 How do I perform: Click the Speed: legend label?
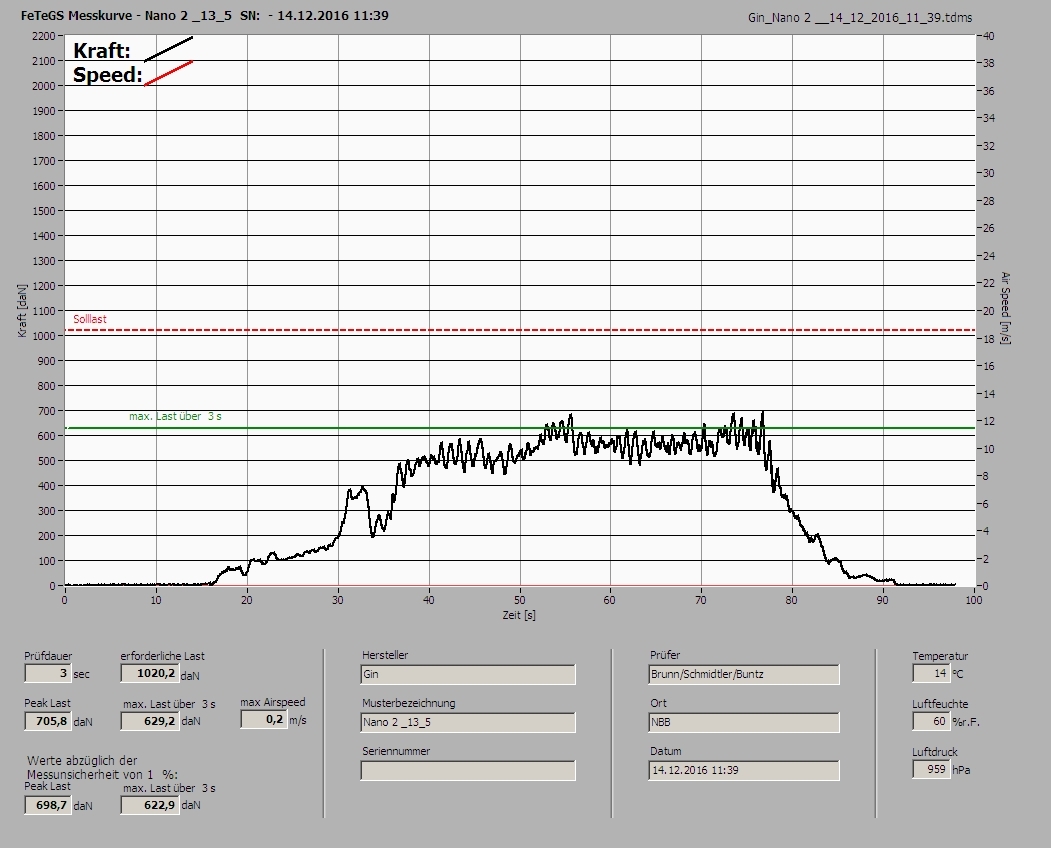(x=108, y=74)
